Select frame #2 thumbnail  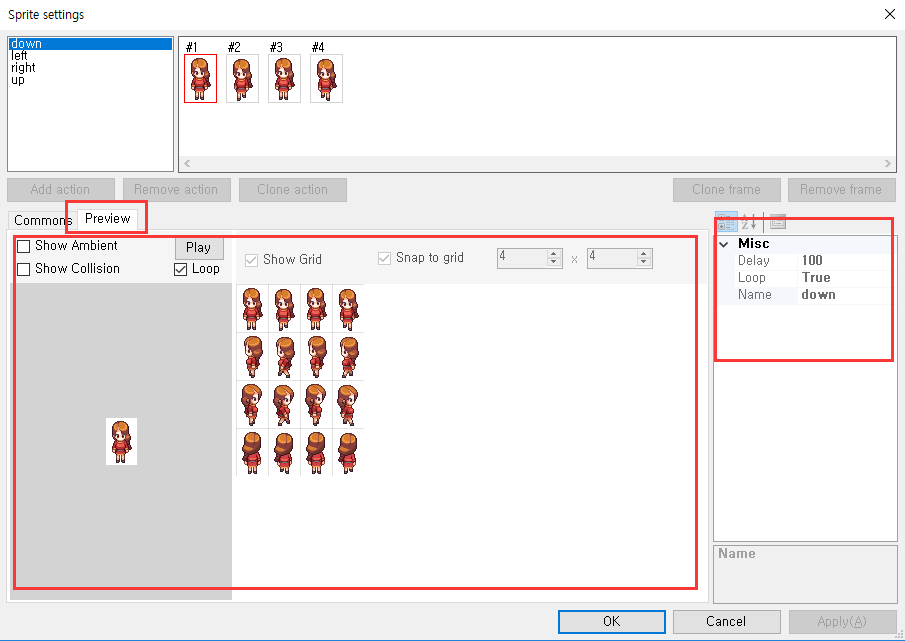[x=242, y=79]
